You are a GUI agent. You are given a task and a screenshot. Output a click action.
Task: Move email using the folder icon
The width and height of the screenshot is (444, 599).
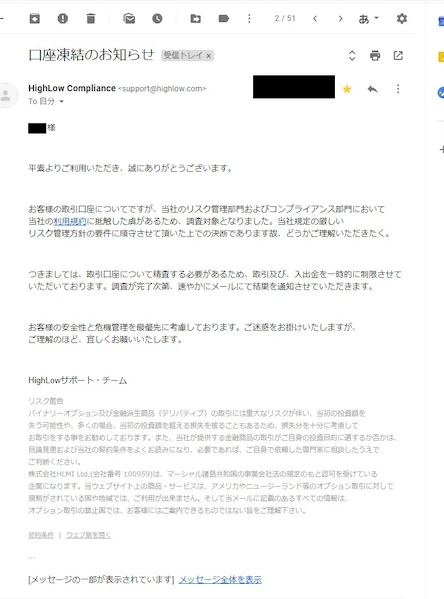tap(196, 18)
